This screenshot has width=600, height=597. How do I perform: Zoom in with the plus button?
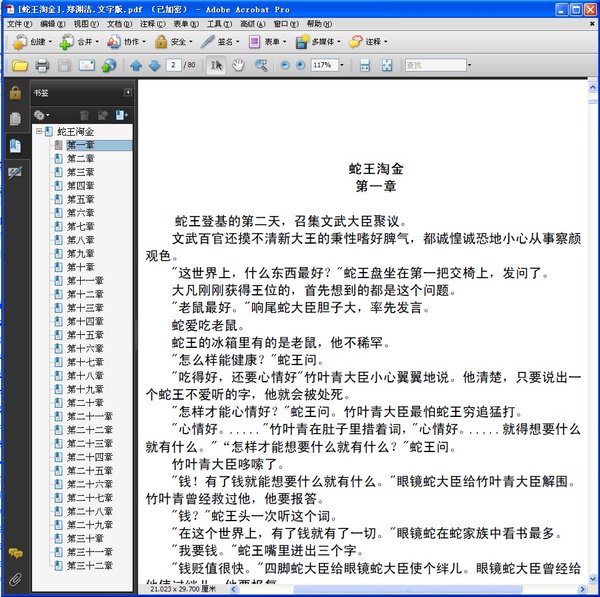pyautogui.click(x=301, y=65)
